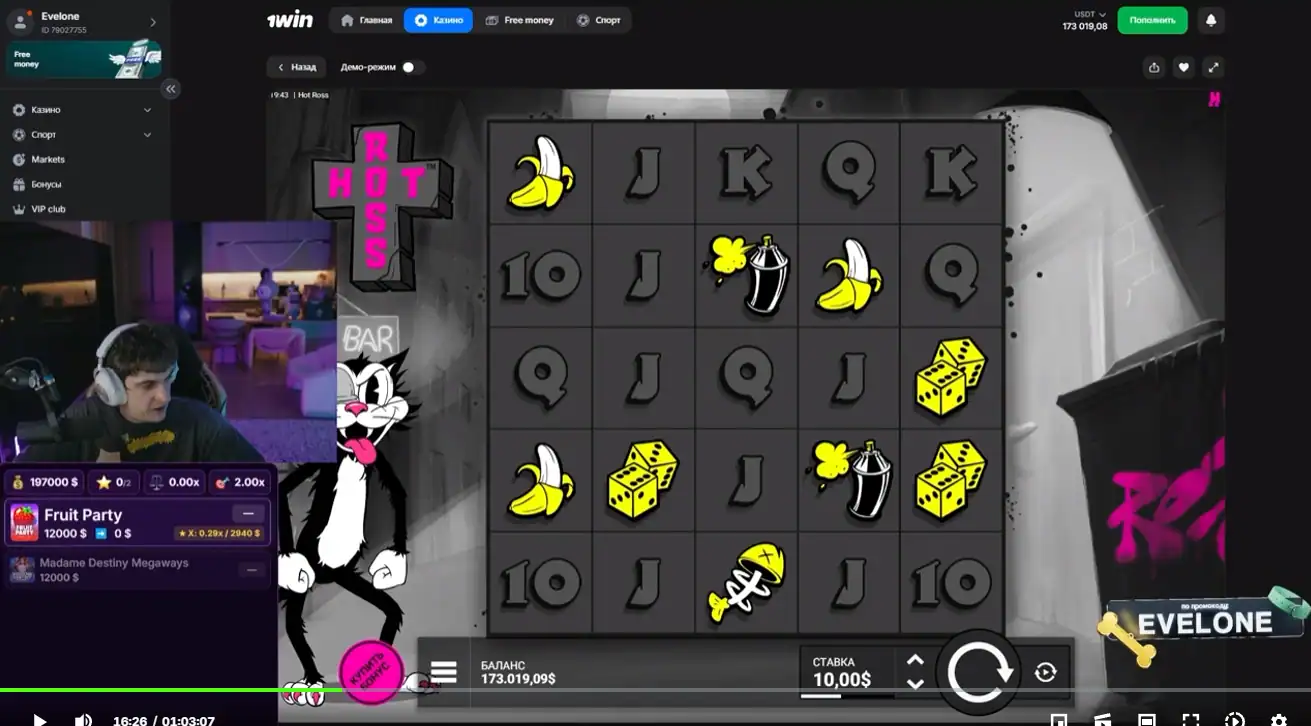Click the share icon above the game
The image size is (1311, 726).
[1154, 67]
